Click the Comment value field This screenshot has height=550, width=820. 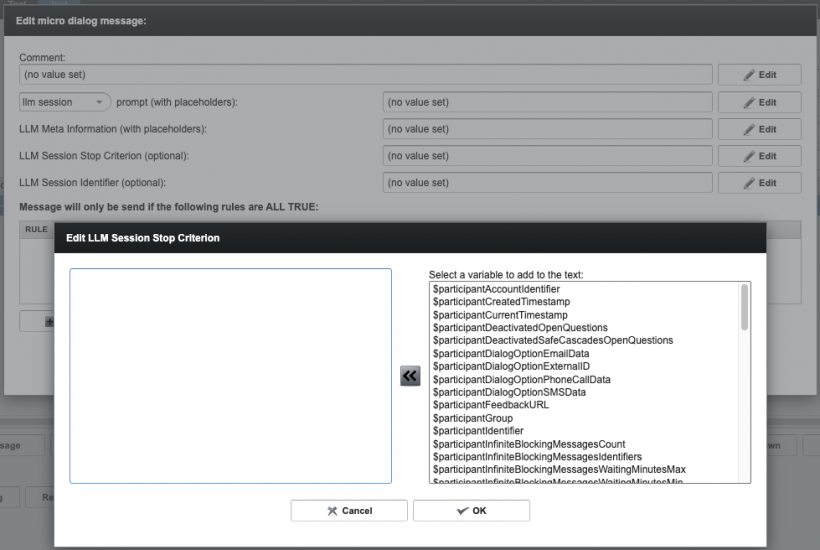366,74
